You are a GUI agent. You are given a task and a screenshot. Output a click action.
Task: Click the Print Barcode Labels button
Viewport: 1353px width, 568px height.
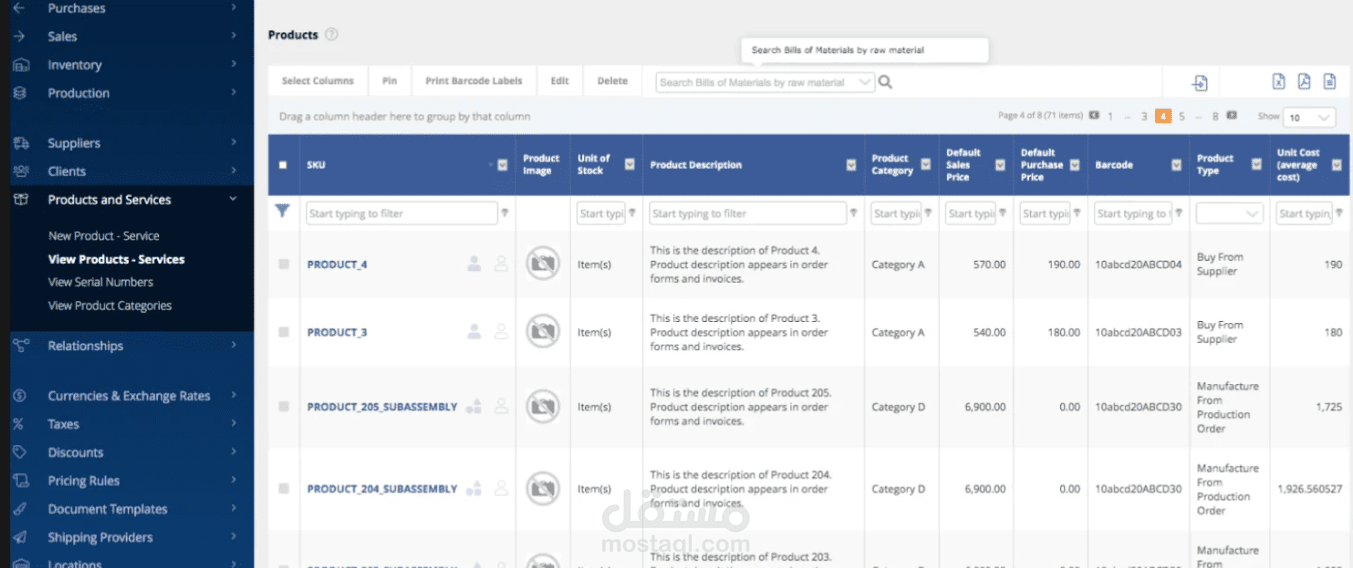tap(474, 81)
